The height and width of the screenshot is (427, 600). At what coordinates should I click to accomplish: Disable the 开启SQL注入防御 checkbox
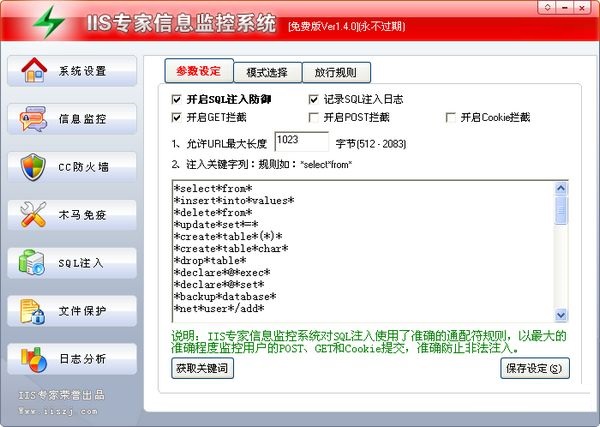coord(176,99)
